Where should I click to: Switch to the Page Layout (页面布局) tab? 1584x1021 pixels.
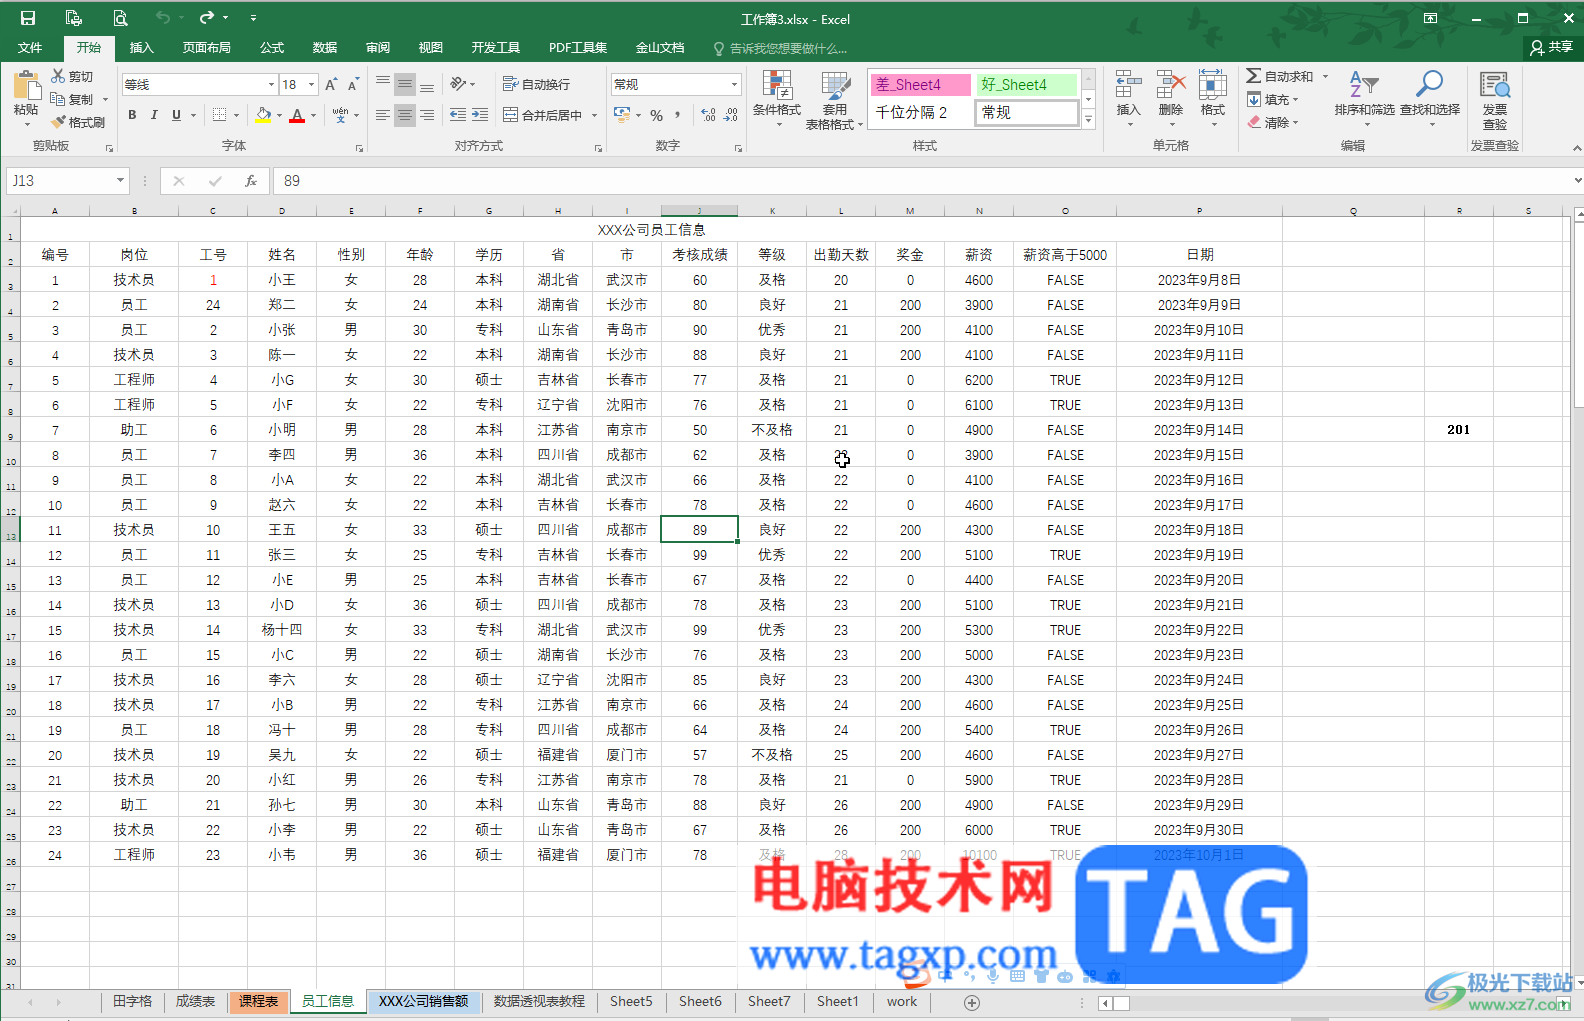tap(207, 47)
